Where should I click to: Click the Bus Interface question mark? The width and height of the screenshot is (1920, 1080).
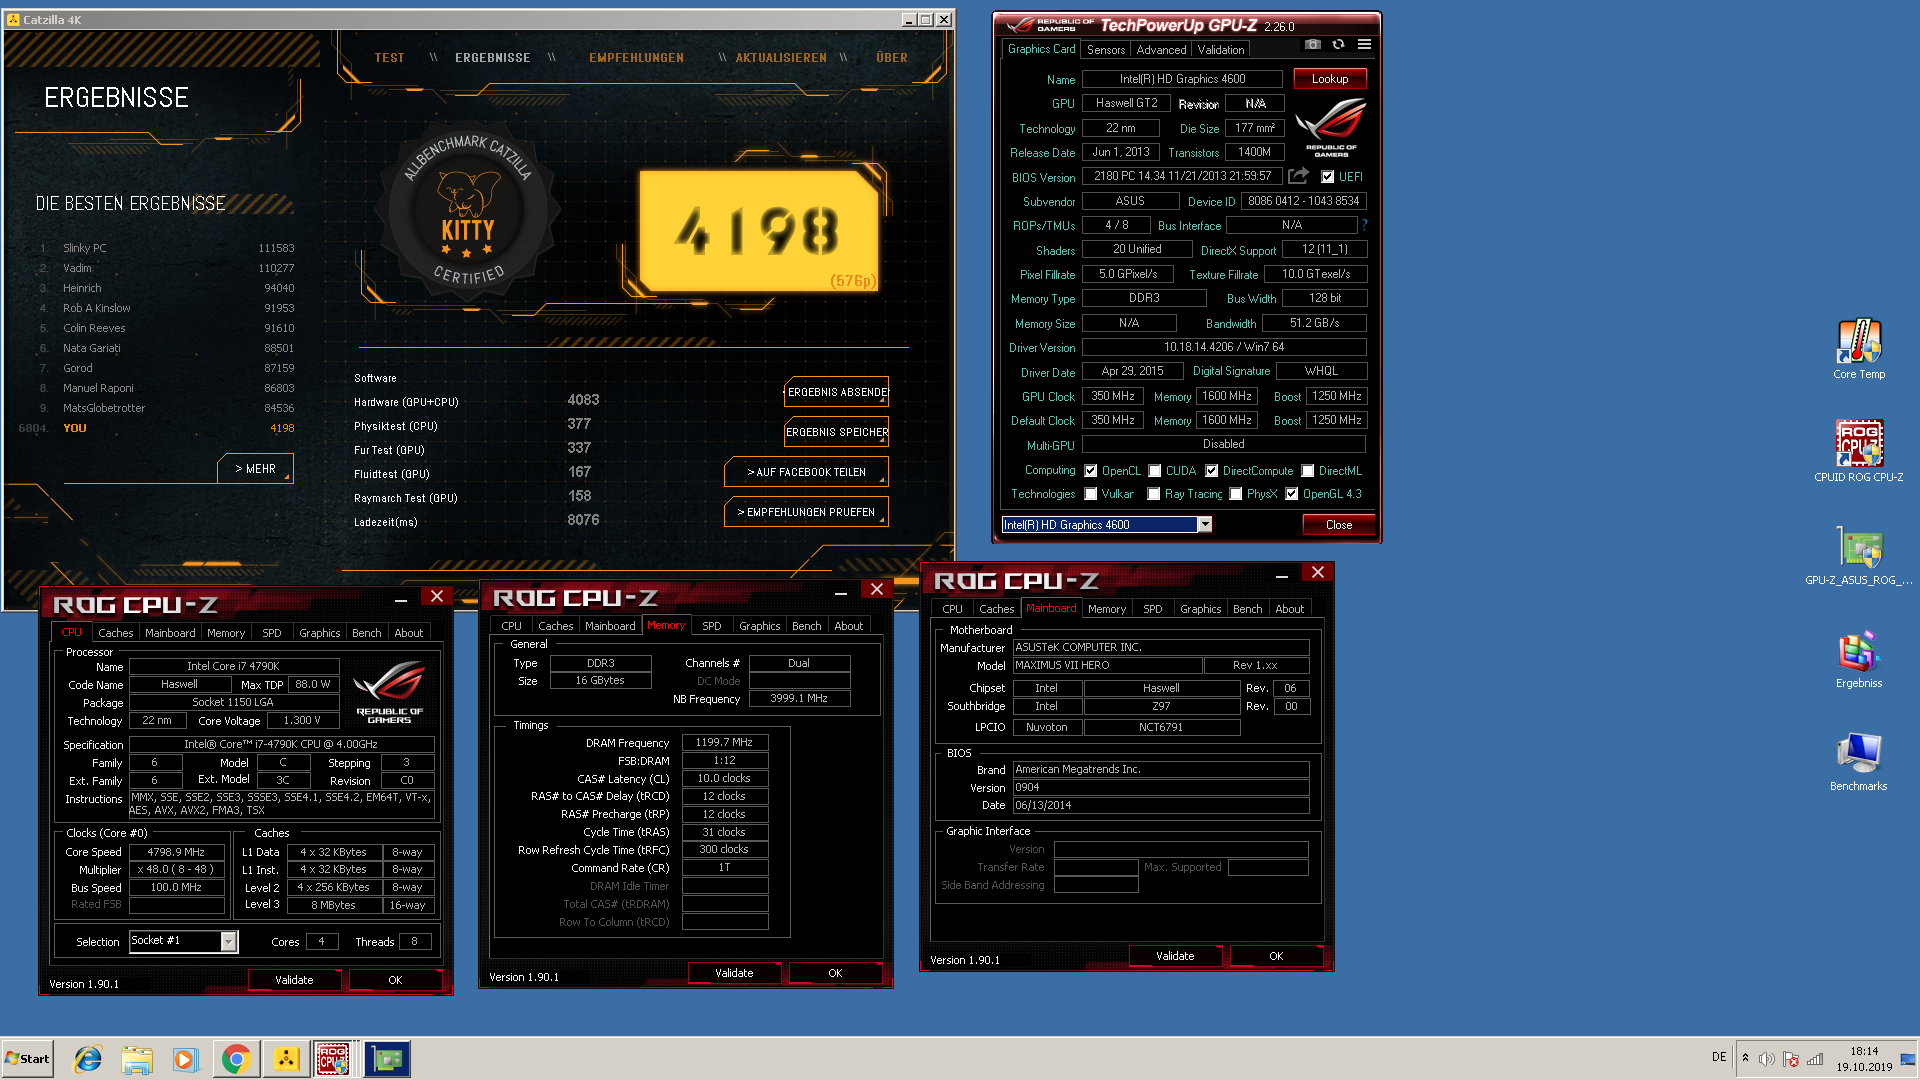[x=1364, y=225]
